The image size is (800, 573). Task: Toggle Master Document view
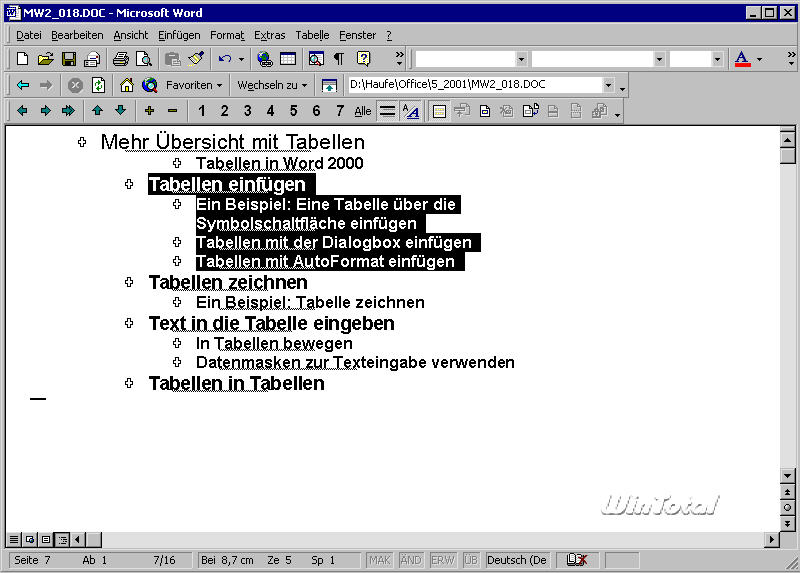pos(439,111)
